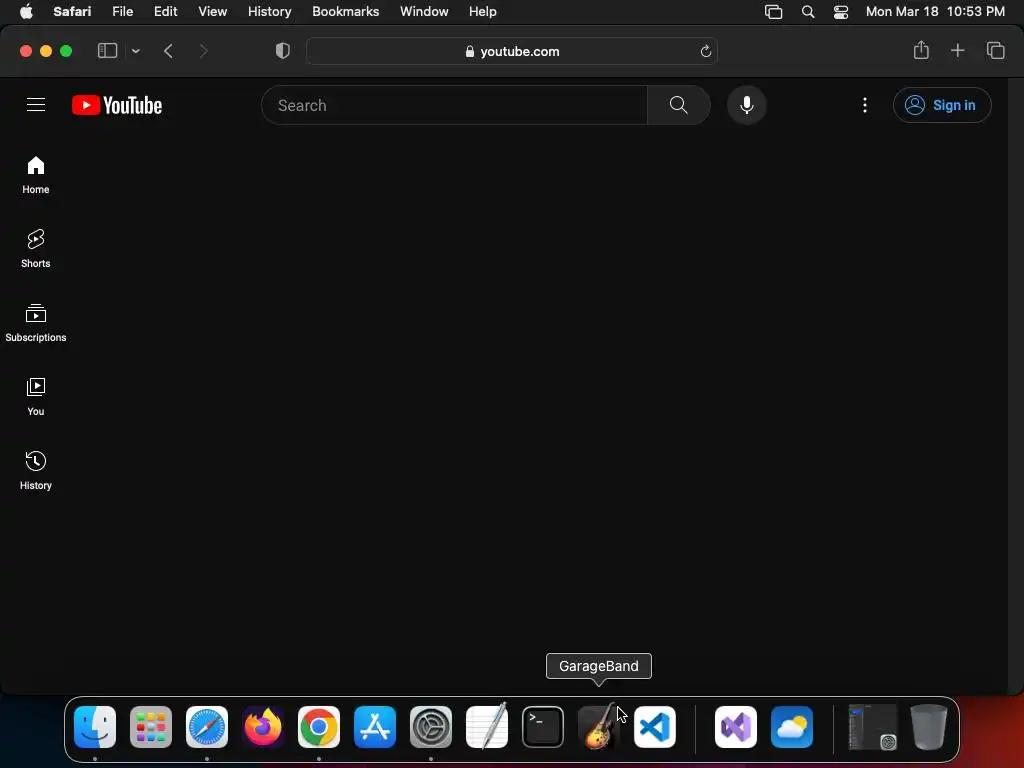Click the Sign in button
Viewport: 1024px width, 768px height.
pos(942,105)
